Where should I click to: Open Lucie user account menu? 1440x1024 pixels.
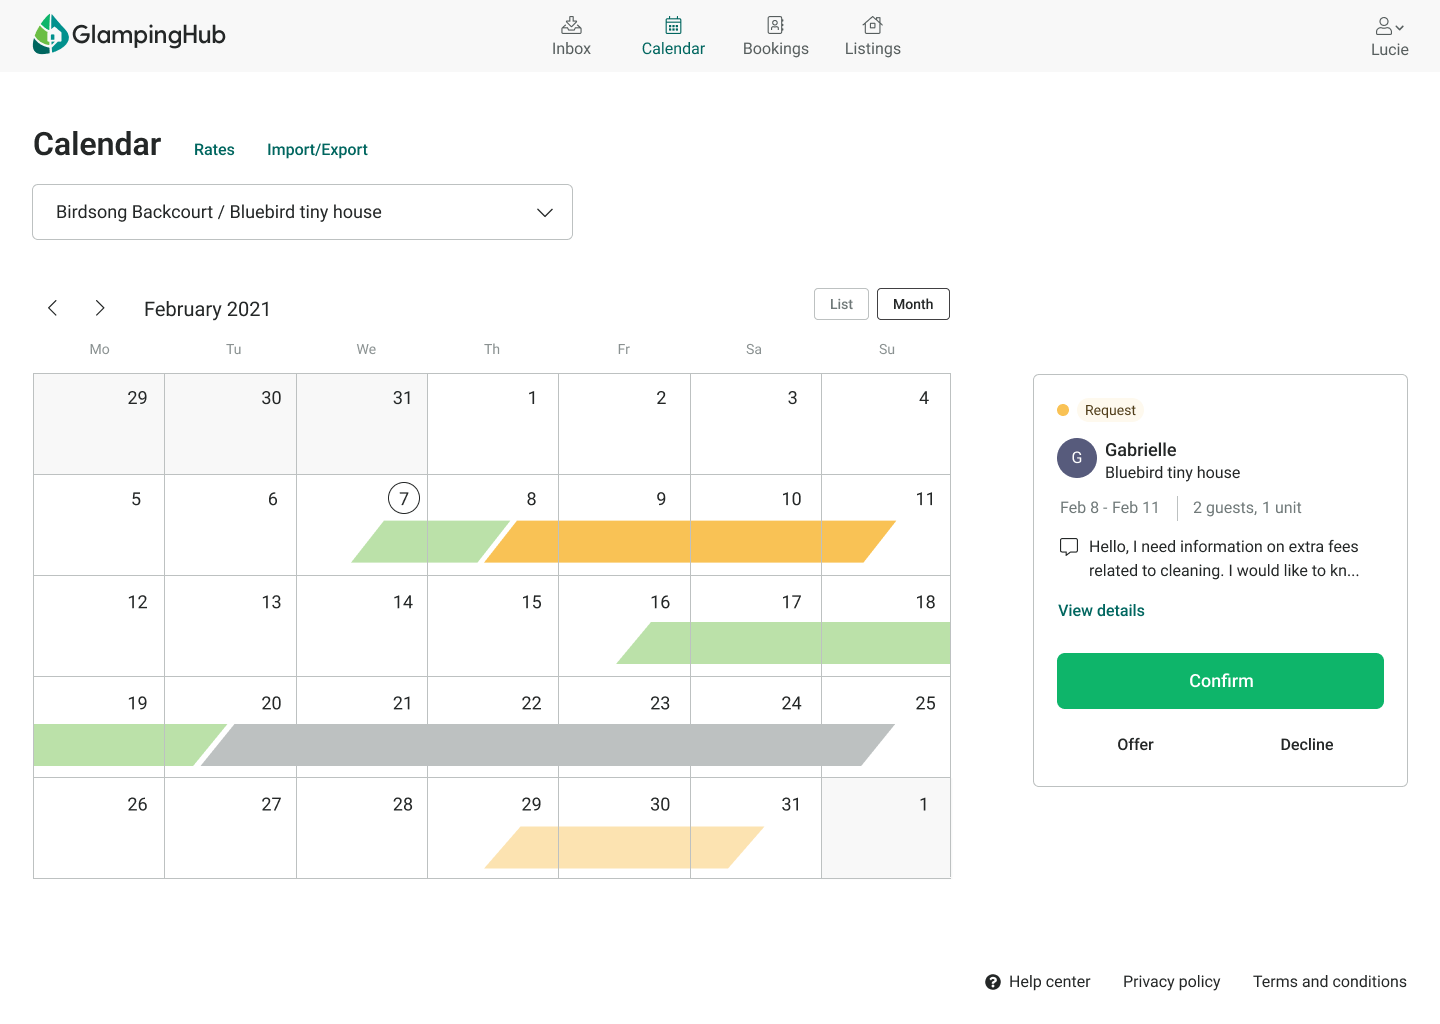[x=1389, y=36]
